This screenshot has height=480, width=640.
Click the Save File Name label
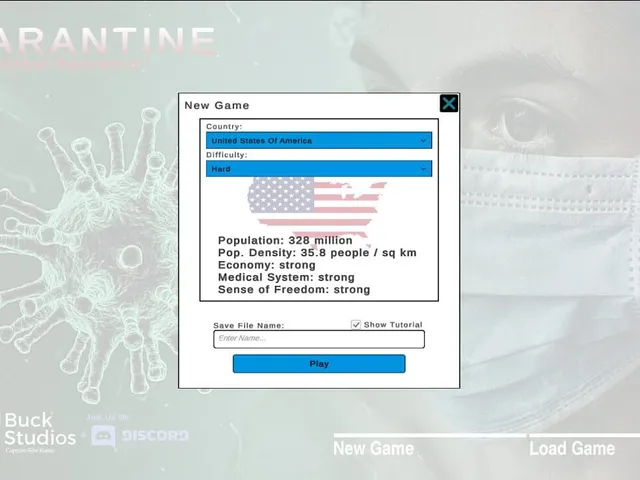(249, 325)
